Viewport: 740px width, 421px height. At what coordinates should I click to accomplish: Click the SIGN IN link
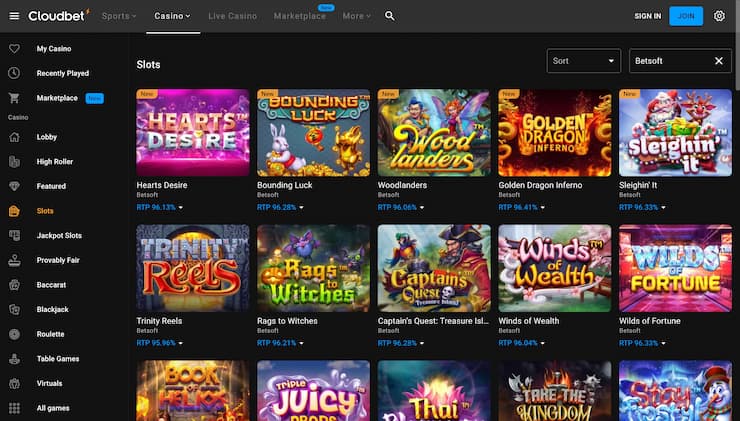click(x=648, y=16)
